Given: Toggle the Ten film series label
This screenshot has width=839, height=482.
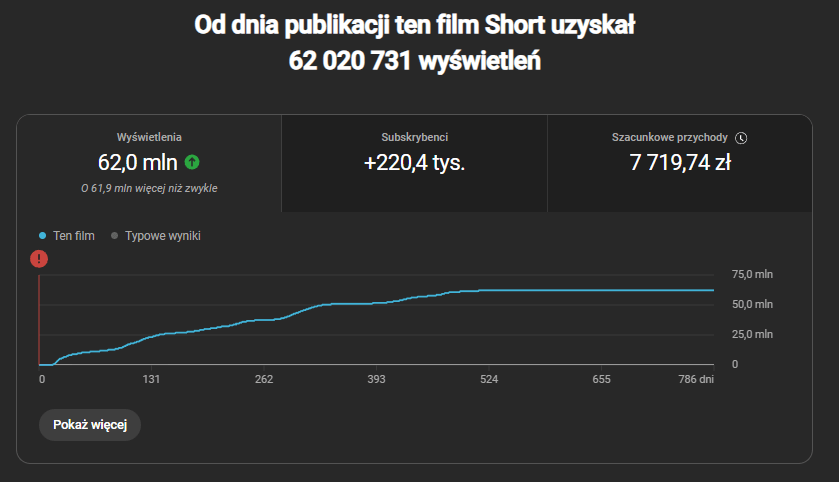Looking at the screenshot, I should tap(73, 236).
